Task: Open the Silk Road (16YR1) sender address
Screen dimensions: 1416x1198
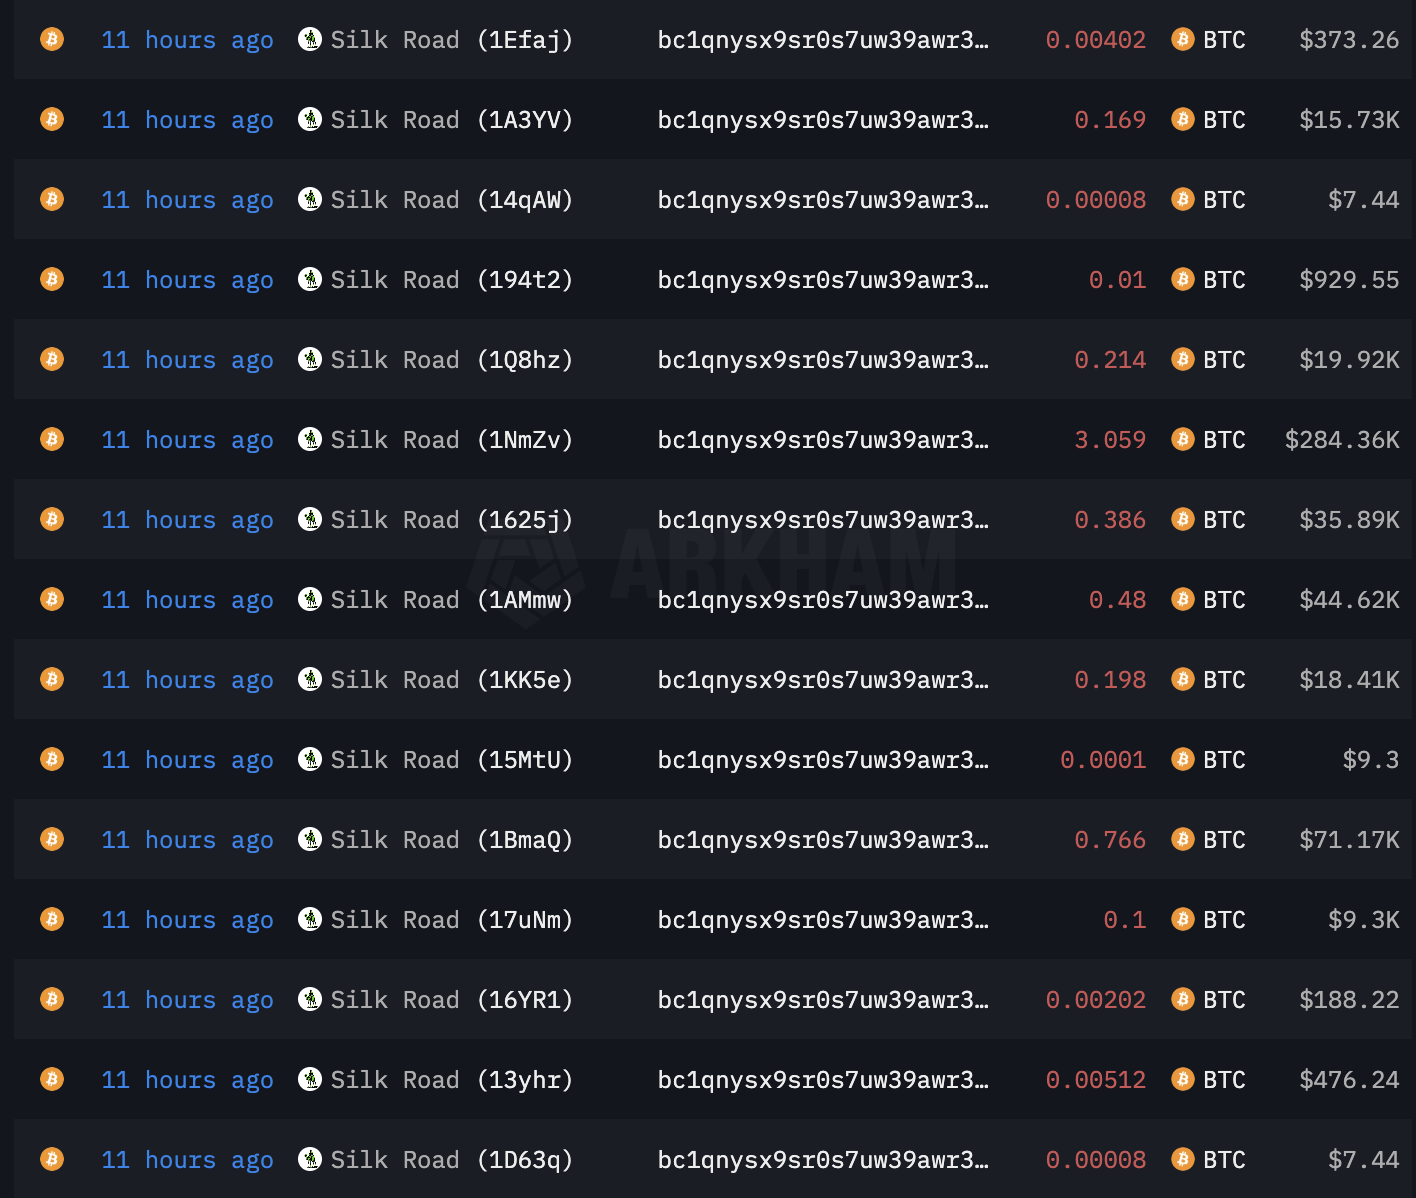Action: pyautogui.click(x=451, y=1000)
